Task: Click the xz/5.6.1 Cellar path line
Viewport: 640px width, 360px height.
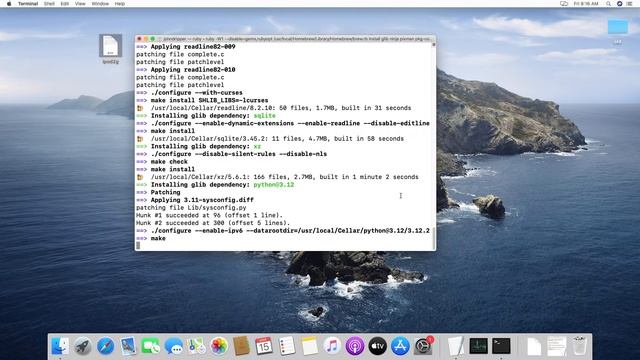Action: coord(278,177)
